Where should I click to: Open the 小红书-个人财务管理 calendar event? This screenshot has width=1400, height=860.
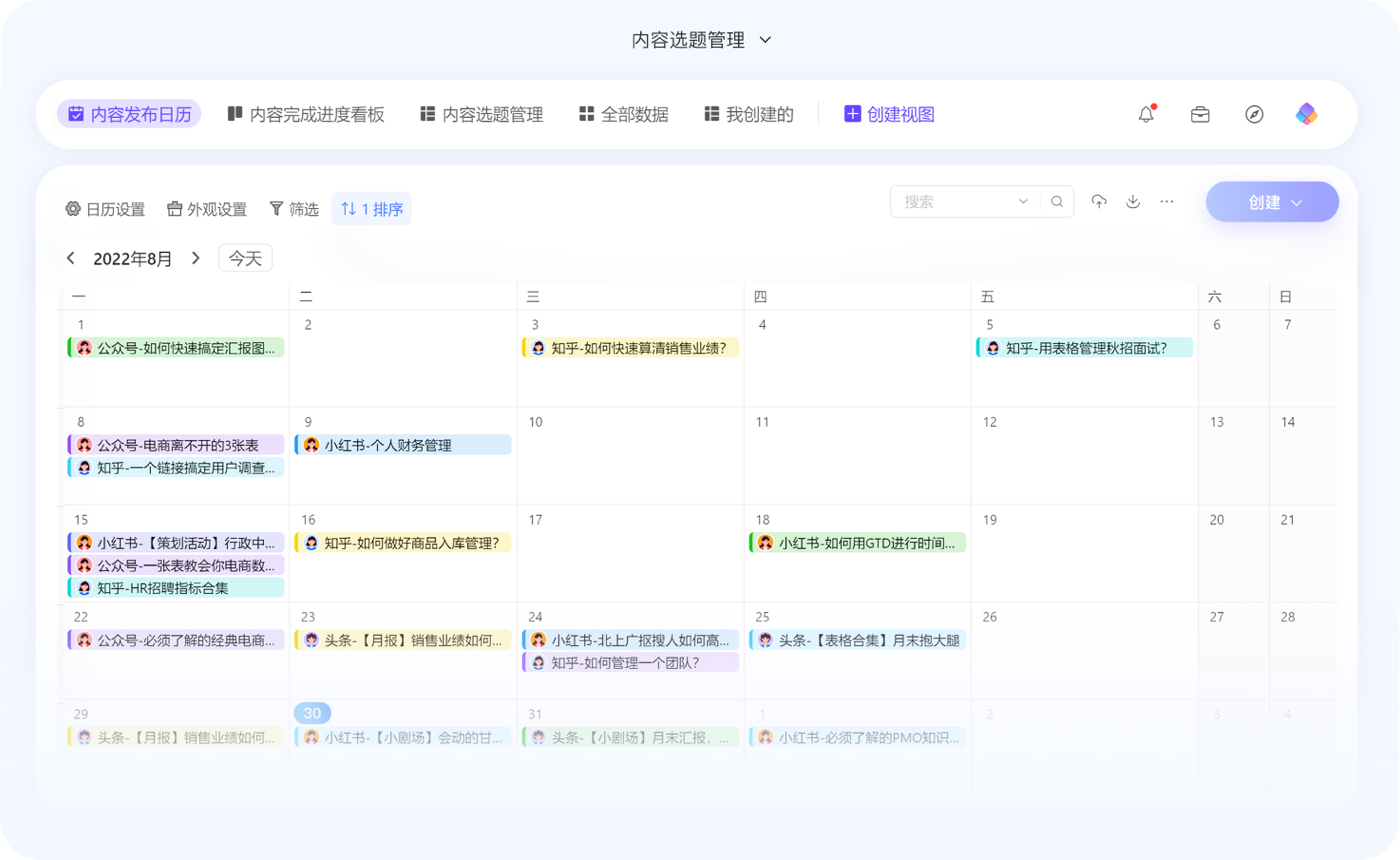tap(403, 445)
